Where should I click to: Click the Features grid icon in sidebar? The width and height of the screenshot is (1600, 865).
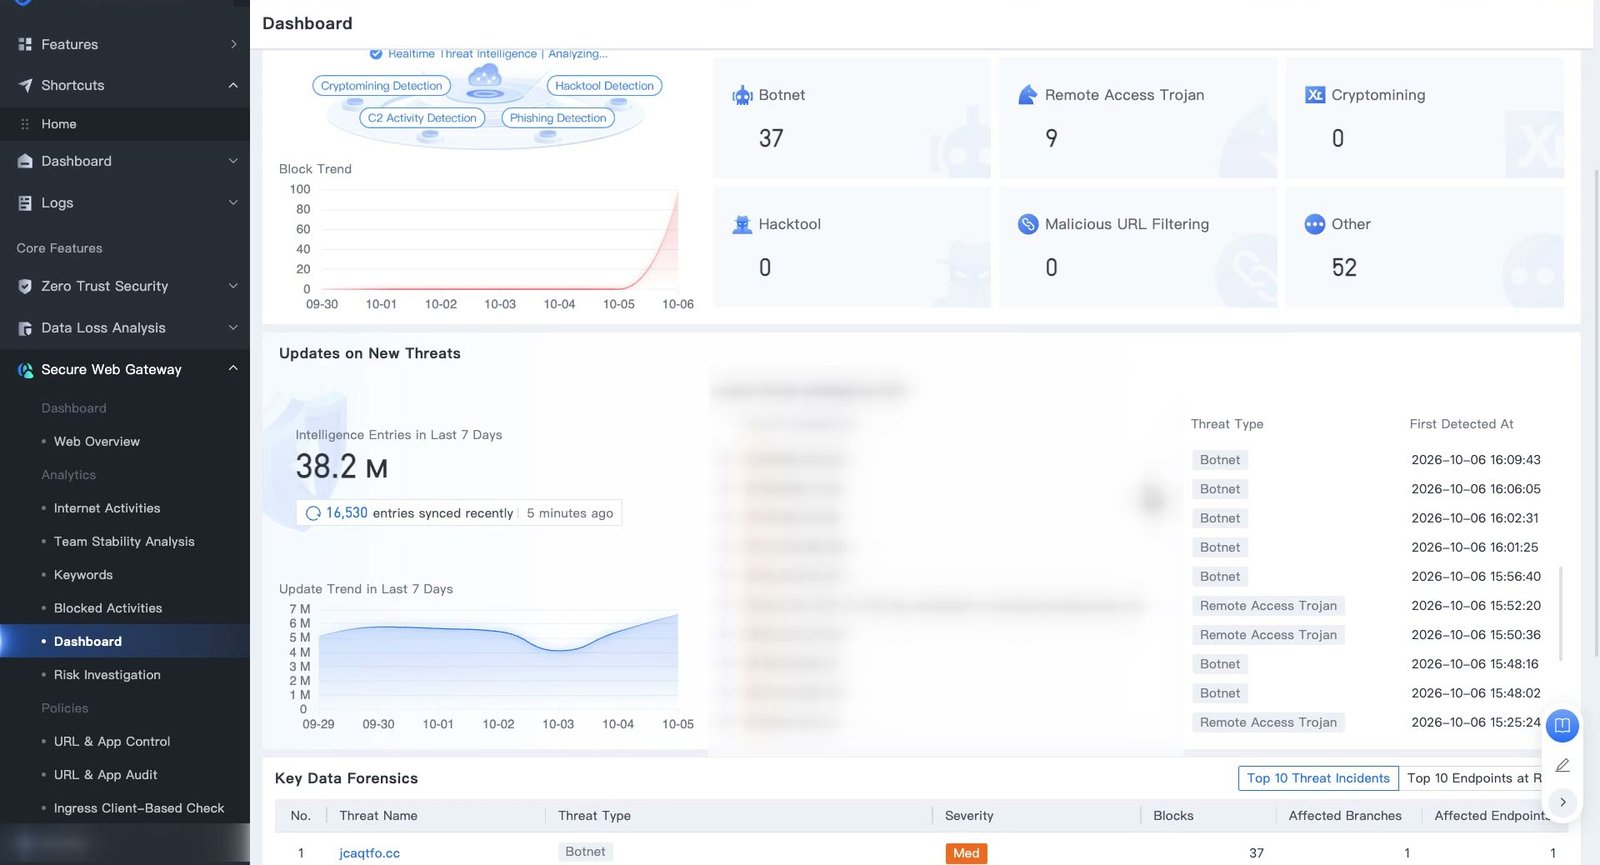click(25, 44)
